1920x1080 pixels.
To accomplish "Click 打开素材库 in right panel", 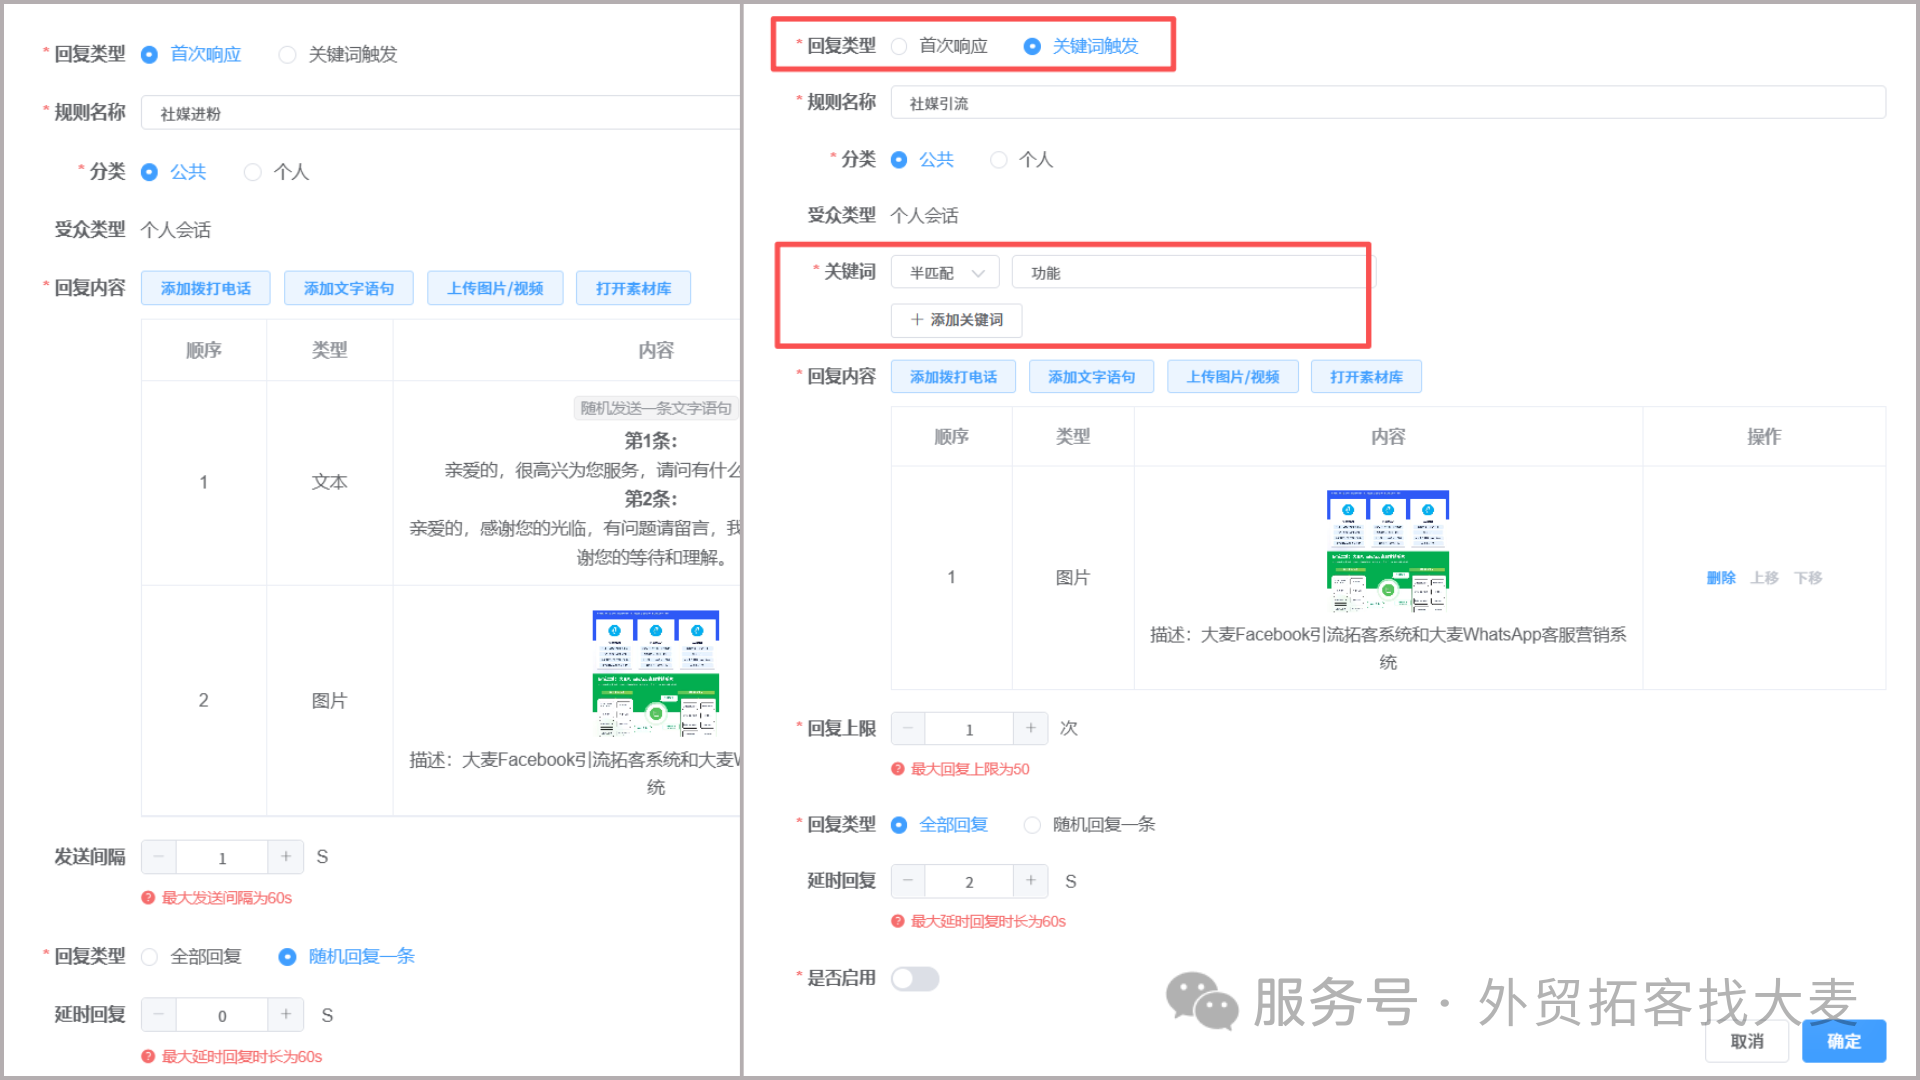I will (1366, 377).
